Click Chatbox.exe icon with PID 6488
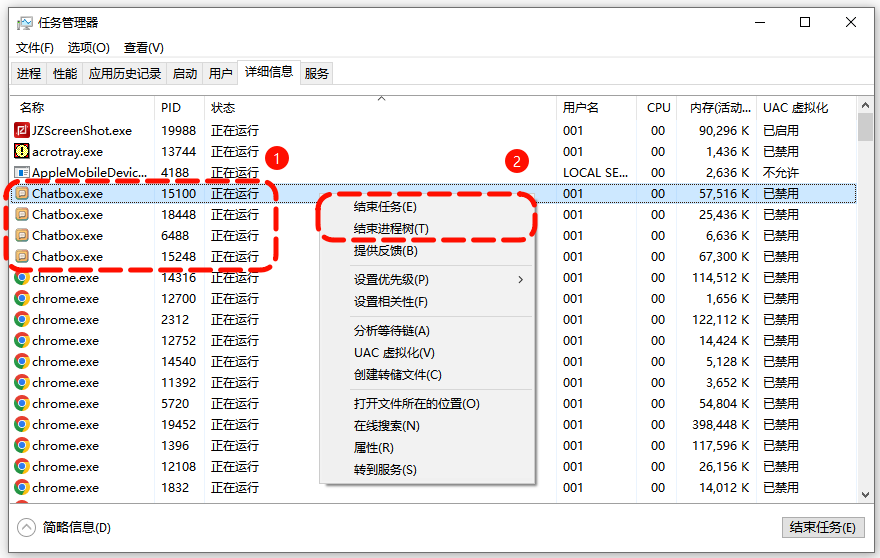The width and height of the screenshot is (880, 558). [21, 235]
